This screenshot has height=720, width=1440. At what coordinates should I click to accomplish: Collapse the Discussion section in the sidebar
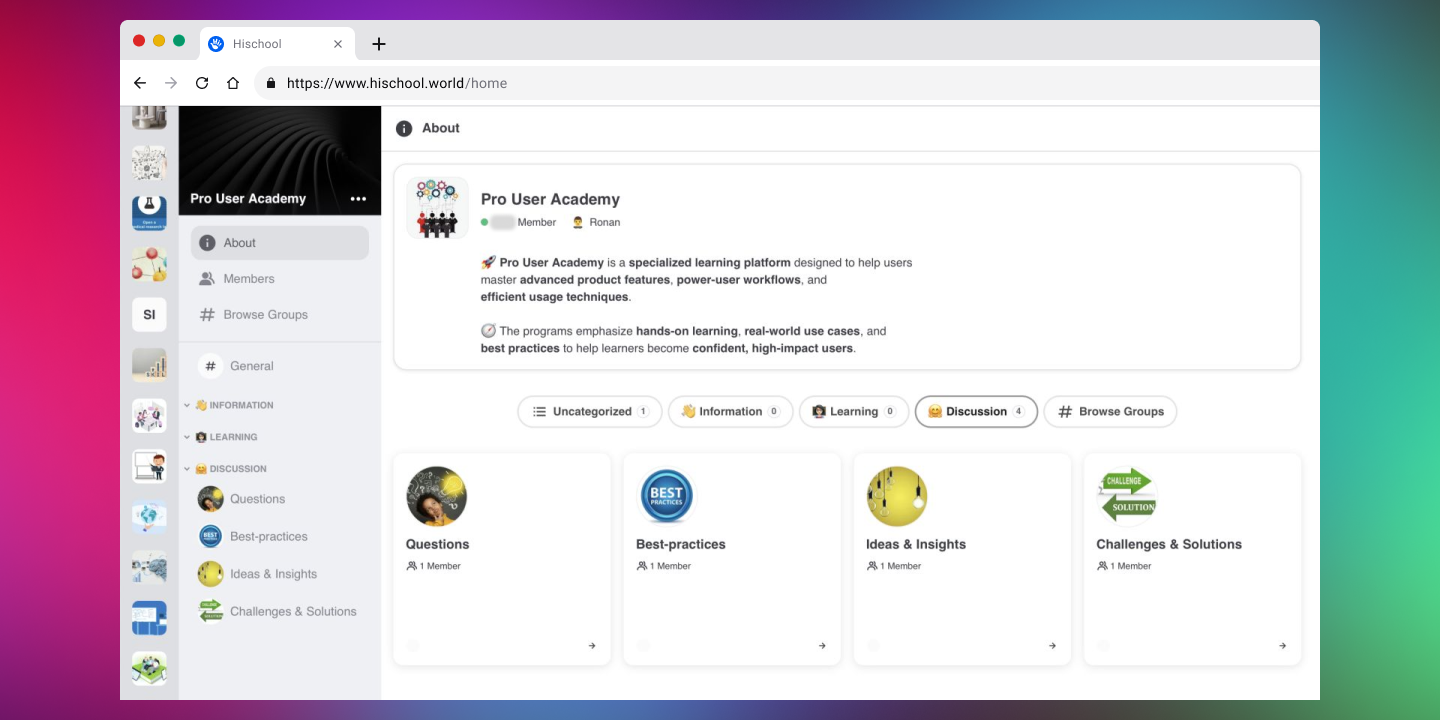pyautogui.click(x=187, y=468)
